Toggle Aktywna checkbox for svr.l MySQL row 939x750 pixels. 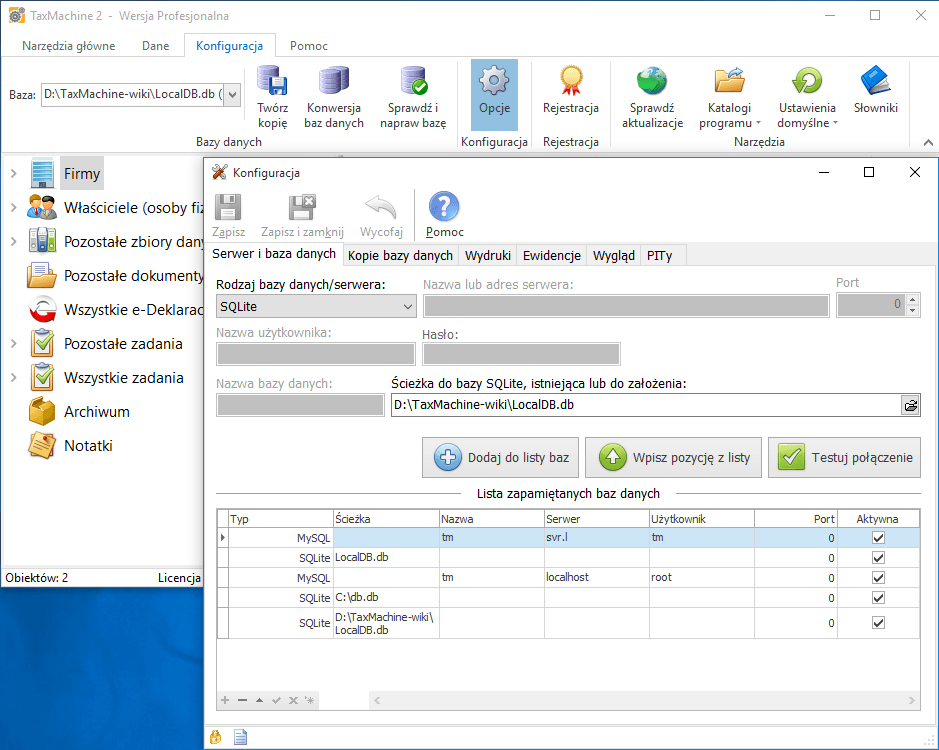click(x=878, y=538)
